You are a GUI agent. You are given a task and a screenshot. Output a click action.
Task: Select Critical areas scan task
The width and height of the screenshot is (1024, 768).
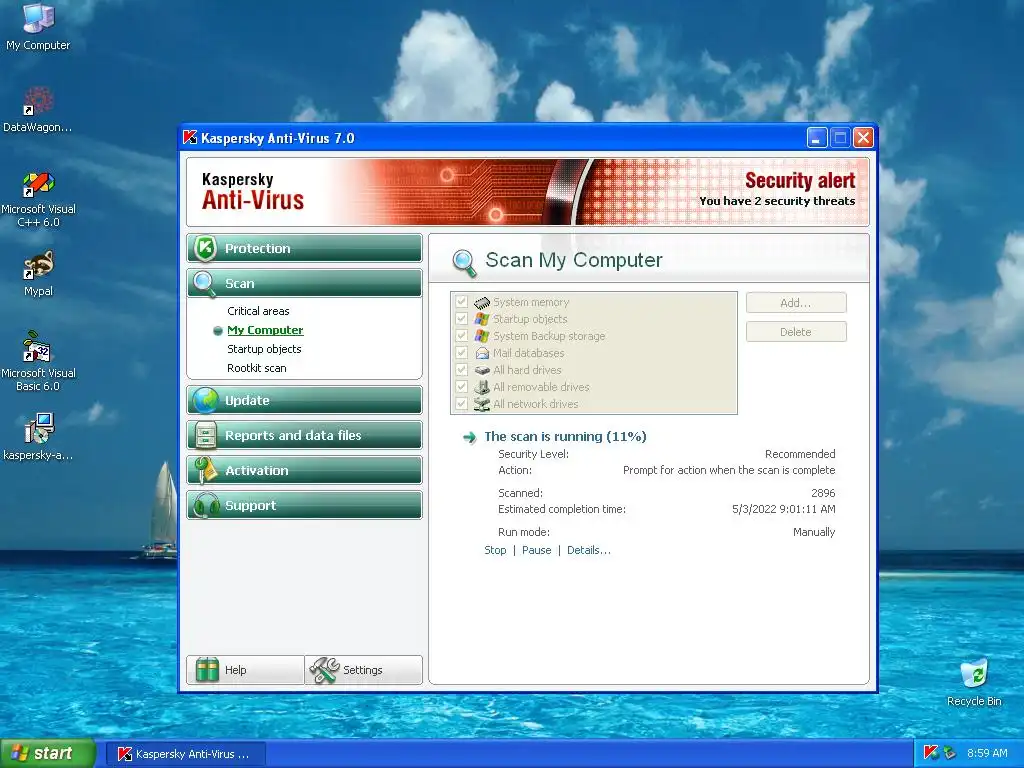point(258,311)
